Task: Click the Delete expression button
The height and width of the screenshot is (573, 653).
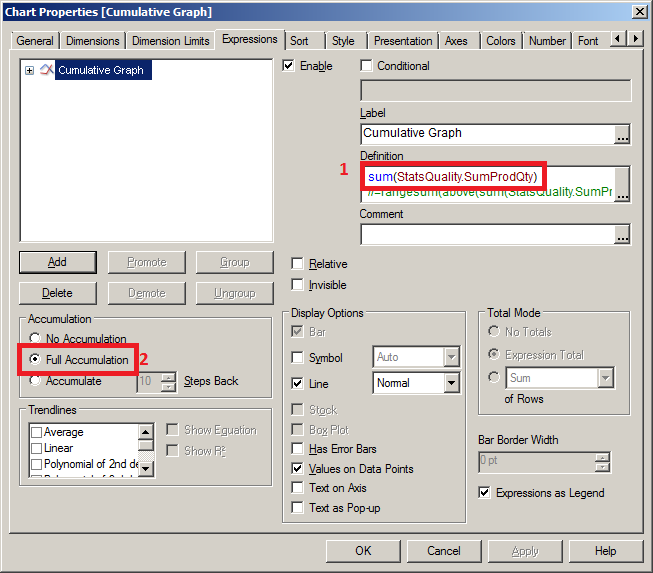Action: [57, 293]
